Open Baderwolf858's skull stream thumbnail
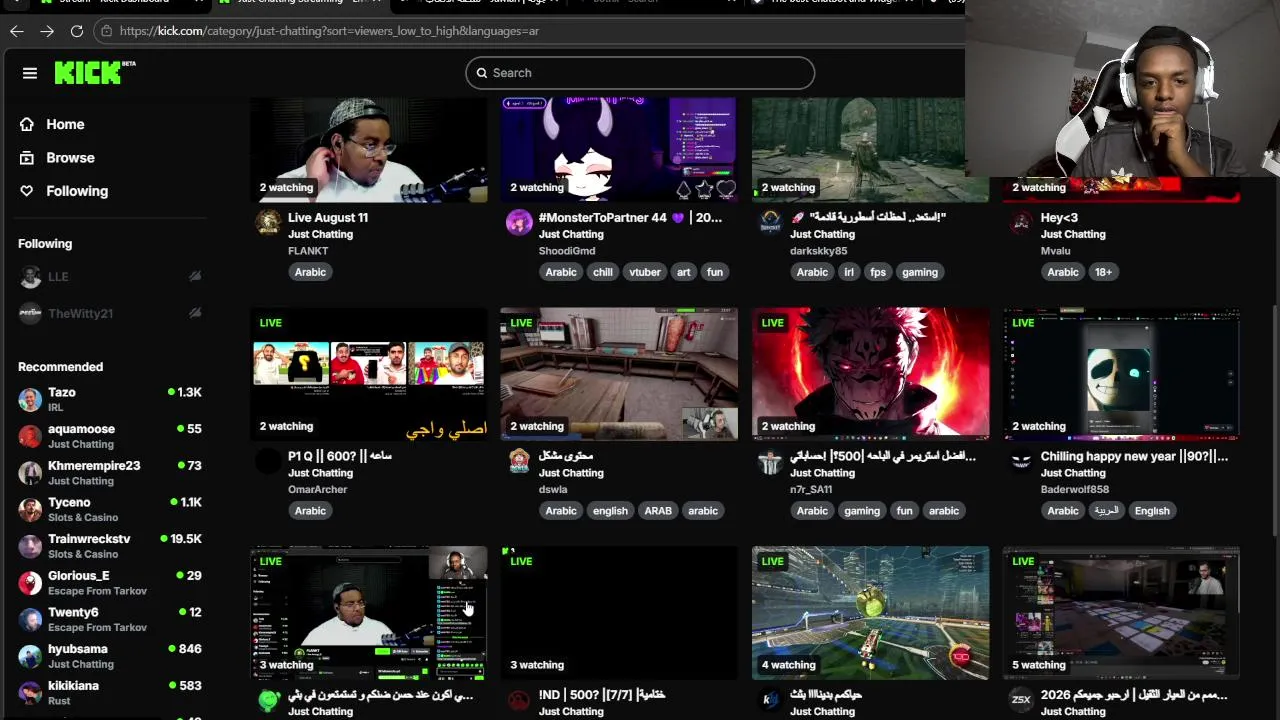 click(1121, 374)
